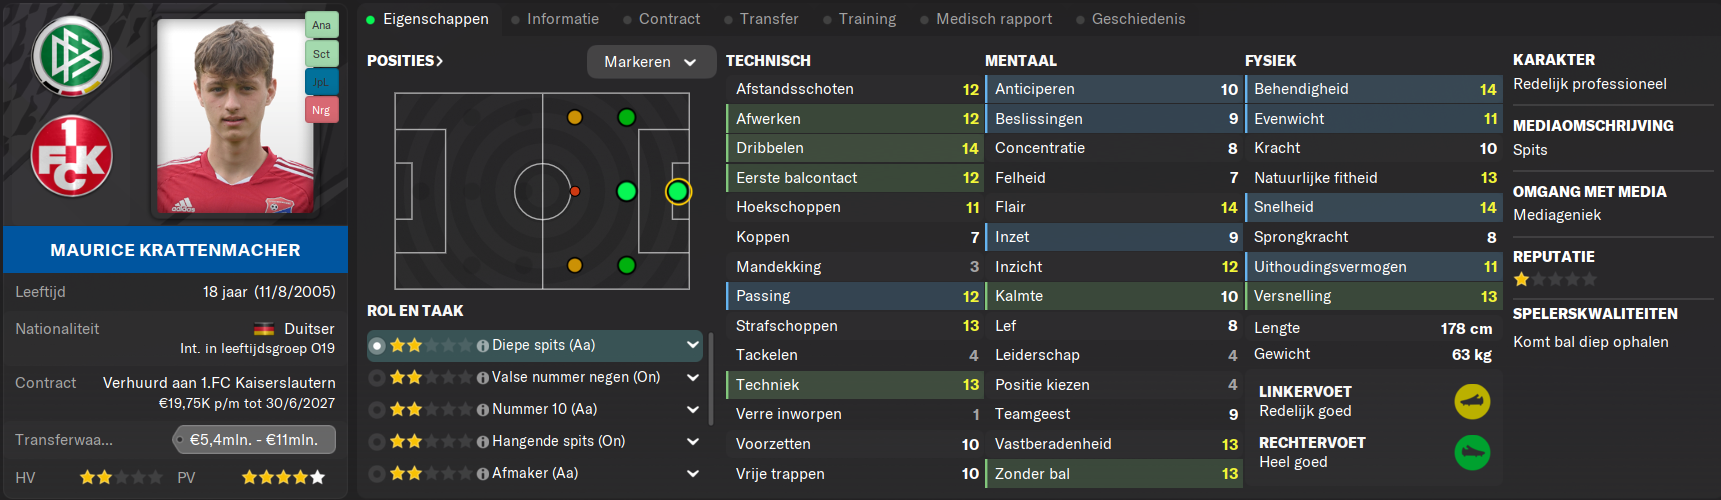Viewport: 1721px width, 500px height.
Task: Expand the Posities section arrow
Action: [x=438, y=61]
